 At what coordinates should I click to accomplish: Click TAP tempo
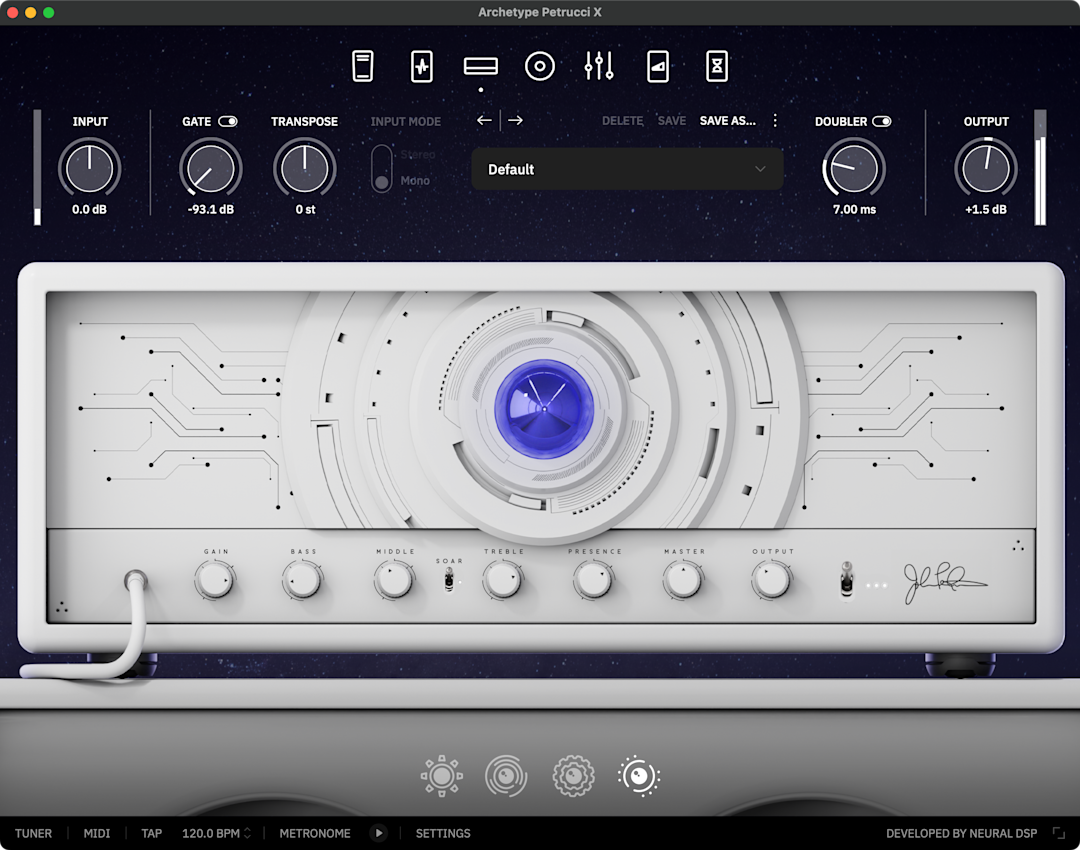[152, 833]
